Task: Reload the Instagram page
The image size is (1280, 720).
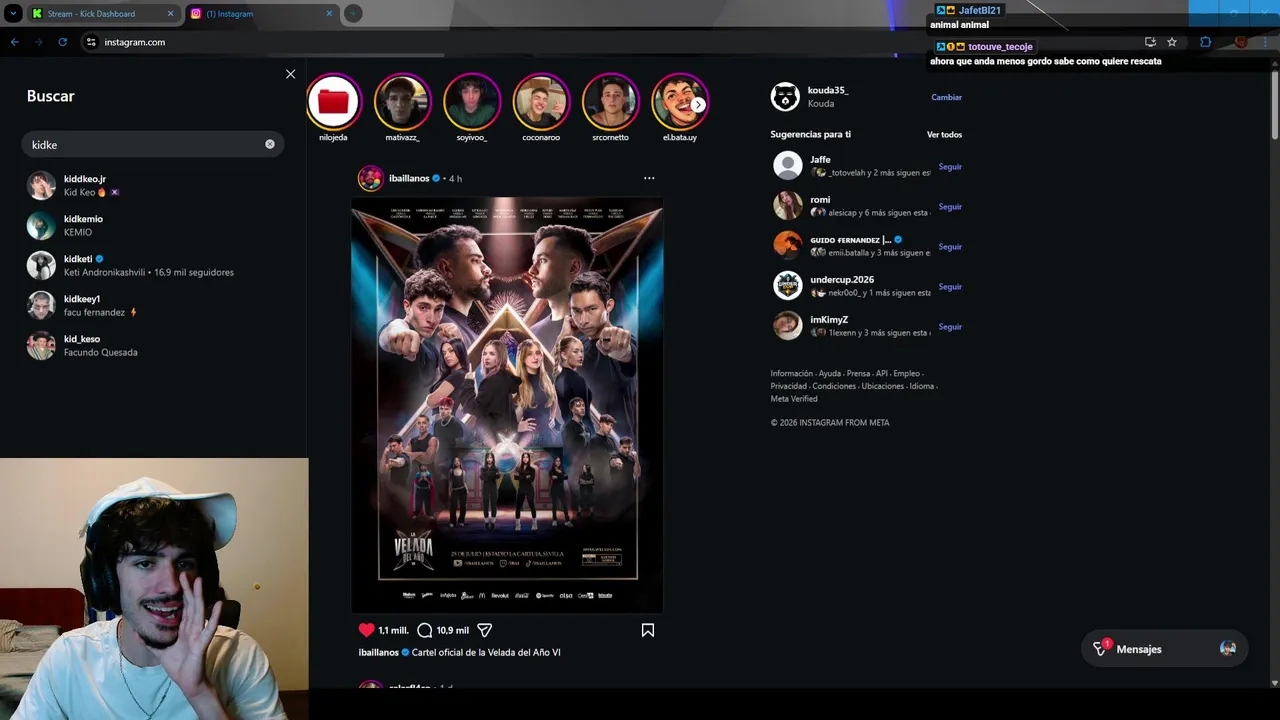Action: click(x=62, y=42)
